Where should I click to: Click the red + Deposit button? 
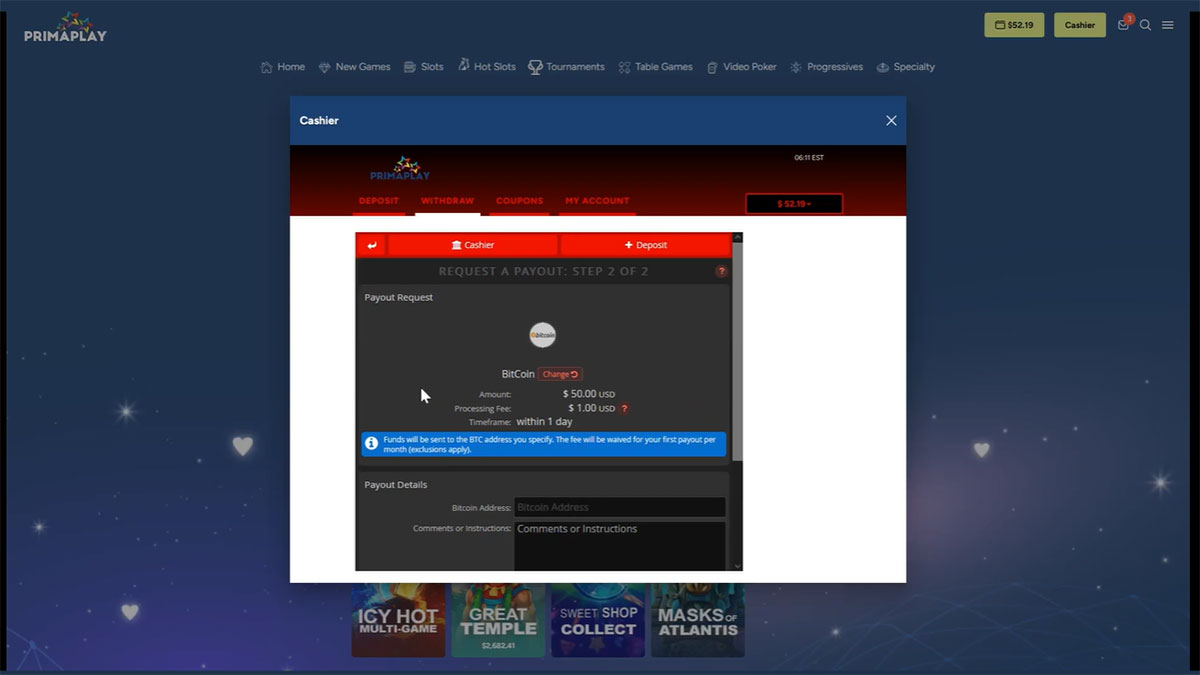645,245
